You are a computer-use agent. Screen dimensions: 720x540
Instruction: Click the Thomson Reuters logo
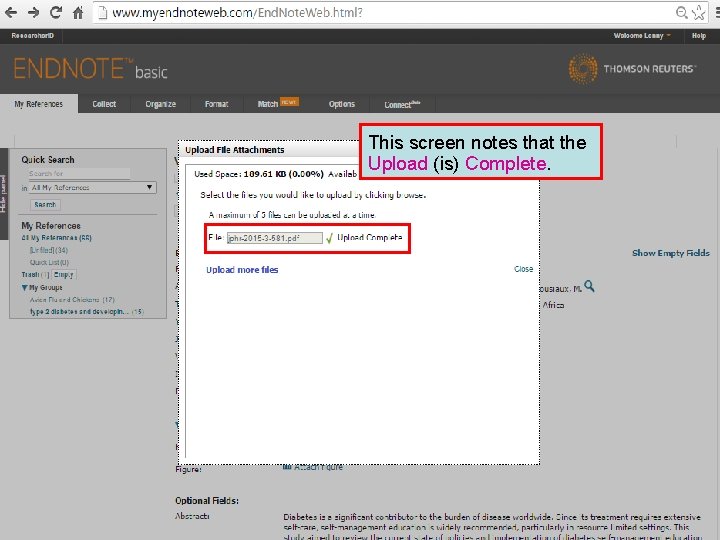tap(632, 69)
